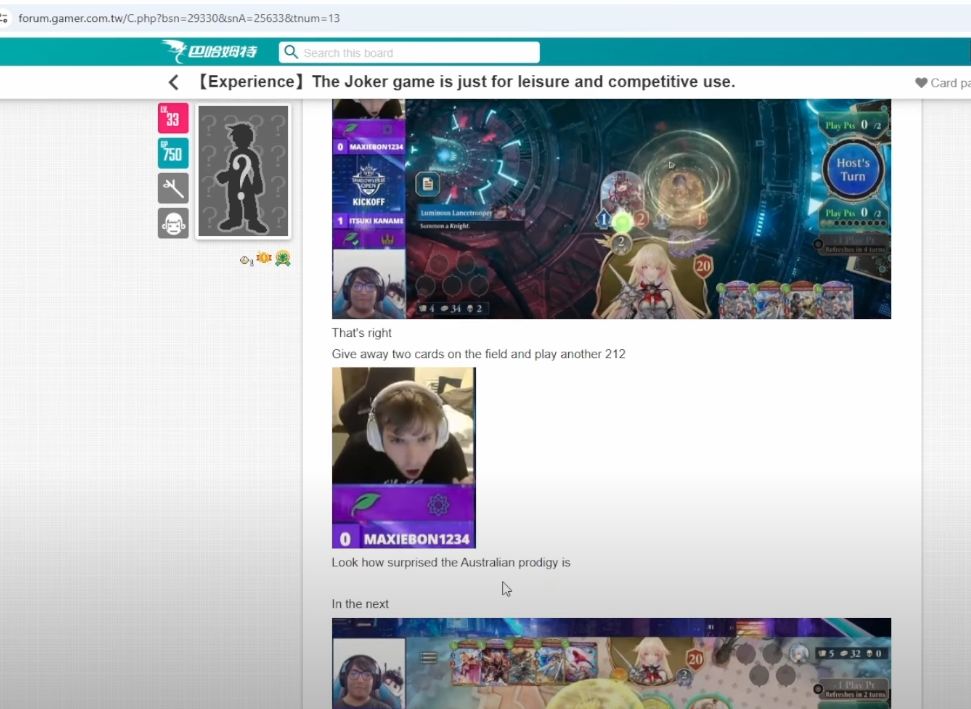The height and width of the screenshot is (709, 971).
Task: Click the text 'Look how surprised the Australian prodigy is'
Action: click(x=451, y=562)
